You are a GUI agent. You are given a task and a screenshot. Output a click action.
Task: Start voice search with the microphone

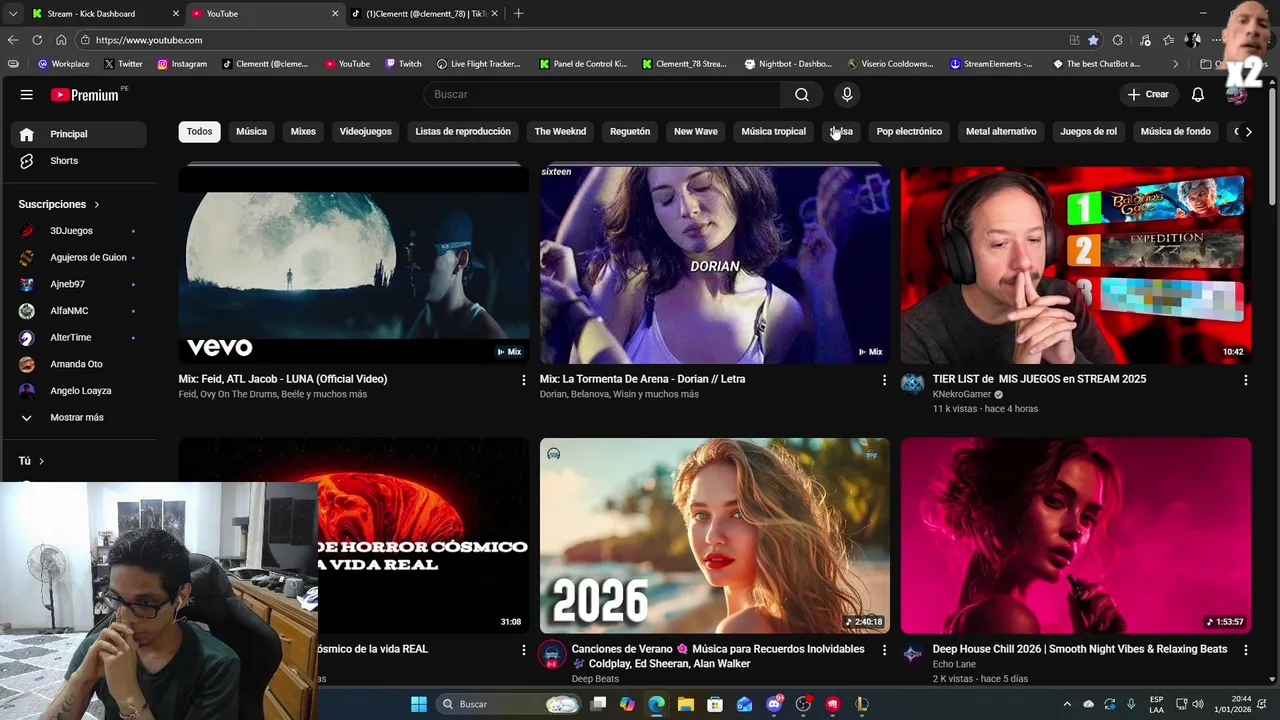click(847, 94)
